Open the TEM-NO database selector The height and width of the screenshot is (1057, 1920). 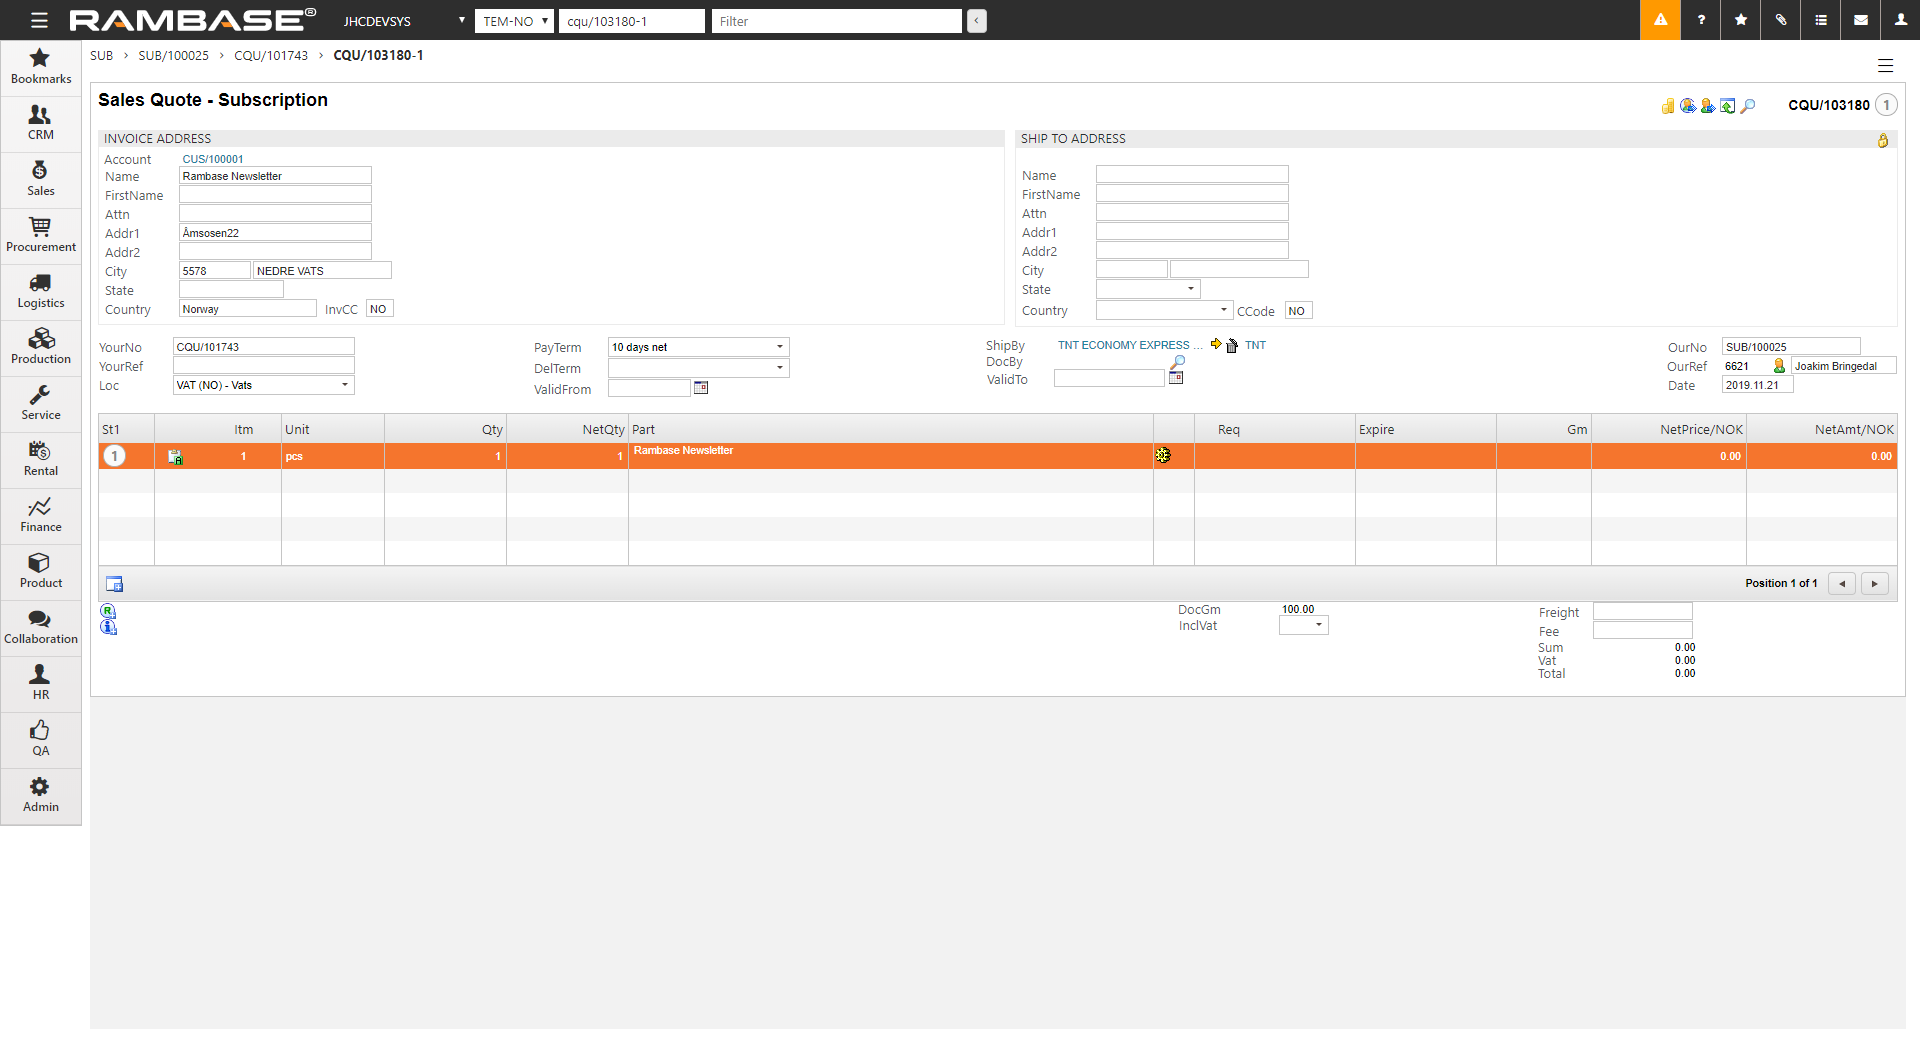pos(514,21)
